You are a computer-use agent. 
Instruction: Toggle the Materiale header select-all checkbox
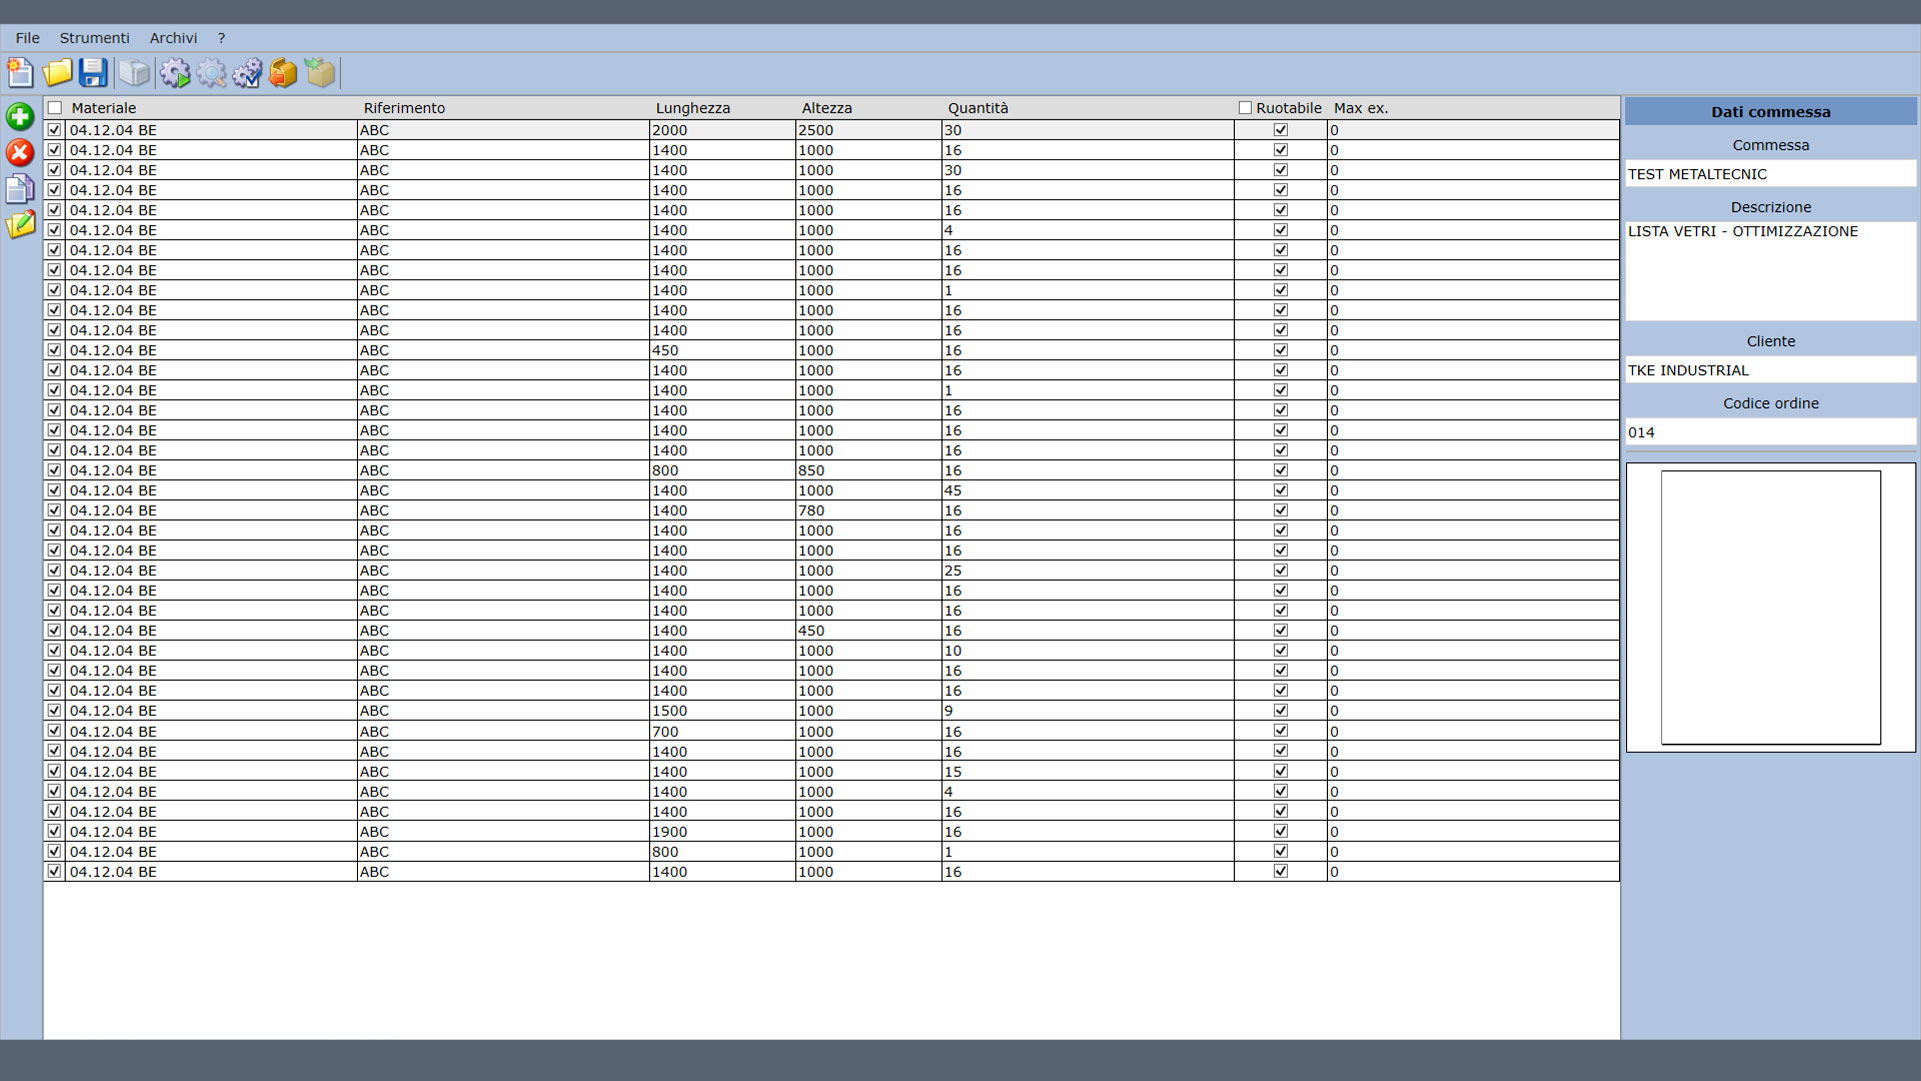pos(55,108)
